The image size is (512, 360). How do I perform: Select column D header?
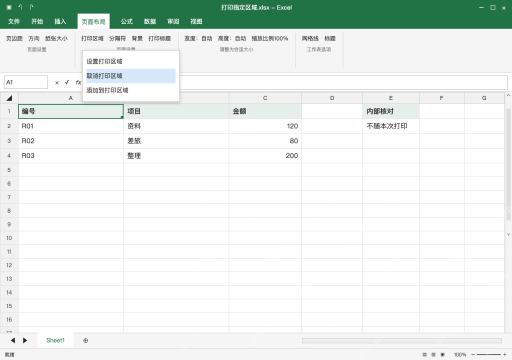click(x=332, y=98)
